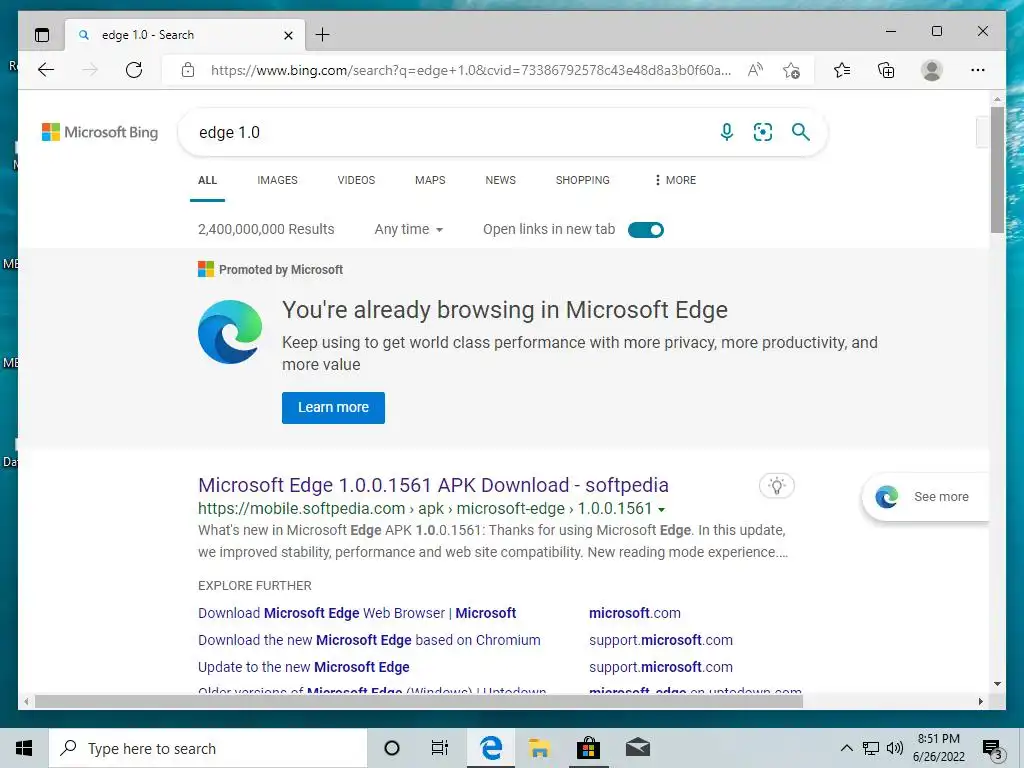Screen dimensions: 1024x768
Task: Open 'Update to the new Microsoft Edge' link
Action: tap(304, 667)
